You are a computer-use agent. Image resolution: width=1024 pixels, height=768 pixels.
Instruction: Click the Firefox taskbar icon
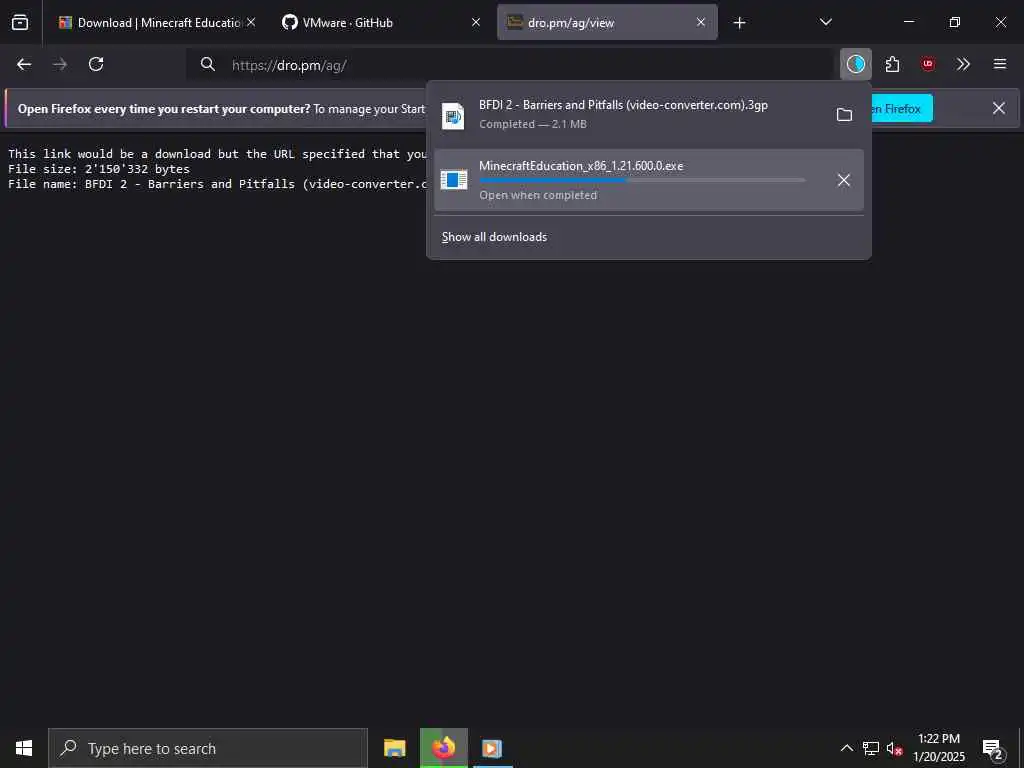[444, 748]
